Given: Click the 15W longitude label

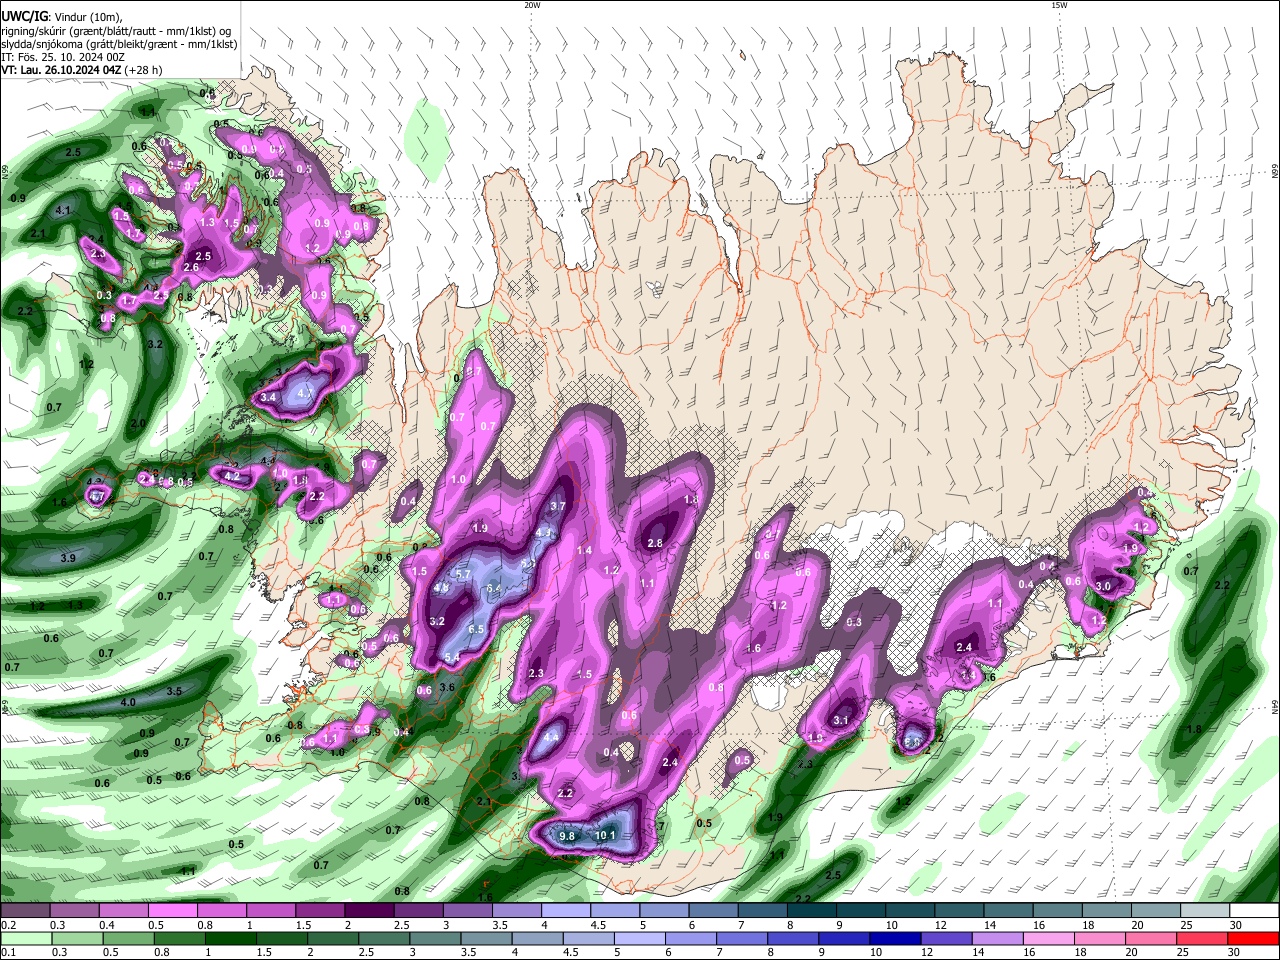Looking at the screenshot, I should point(1059,5).
